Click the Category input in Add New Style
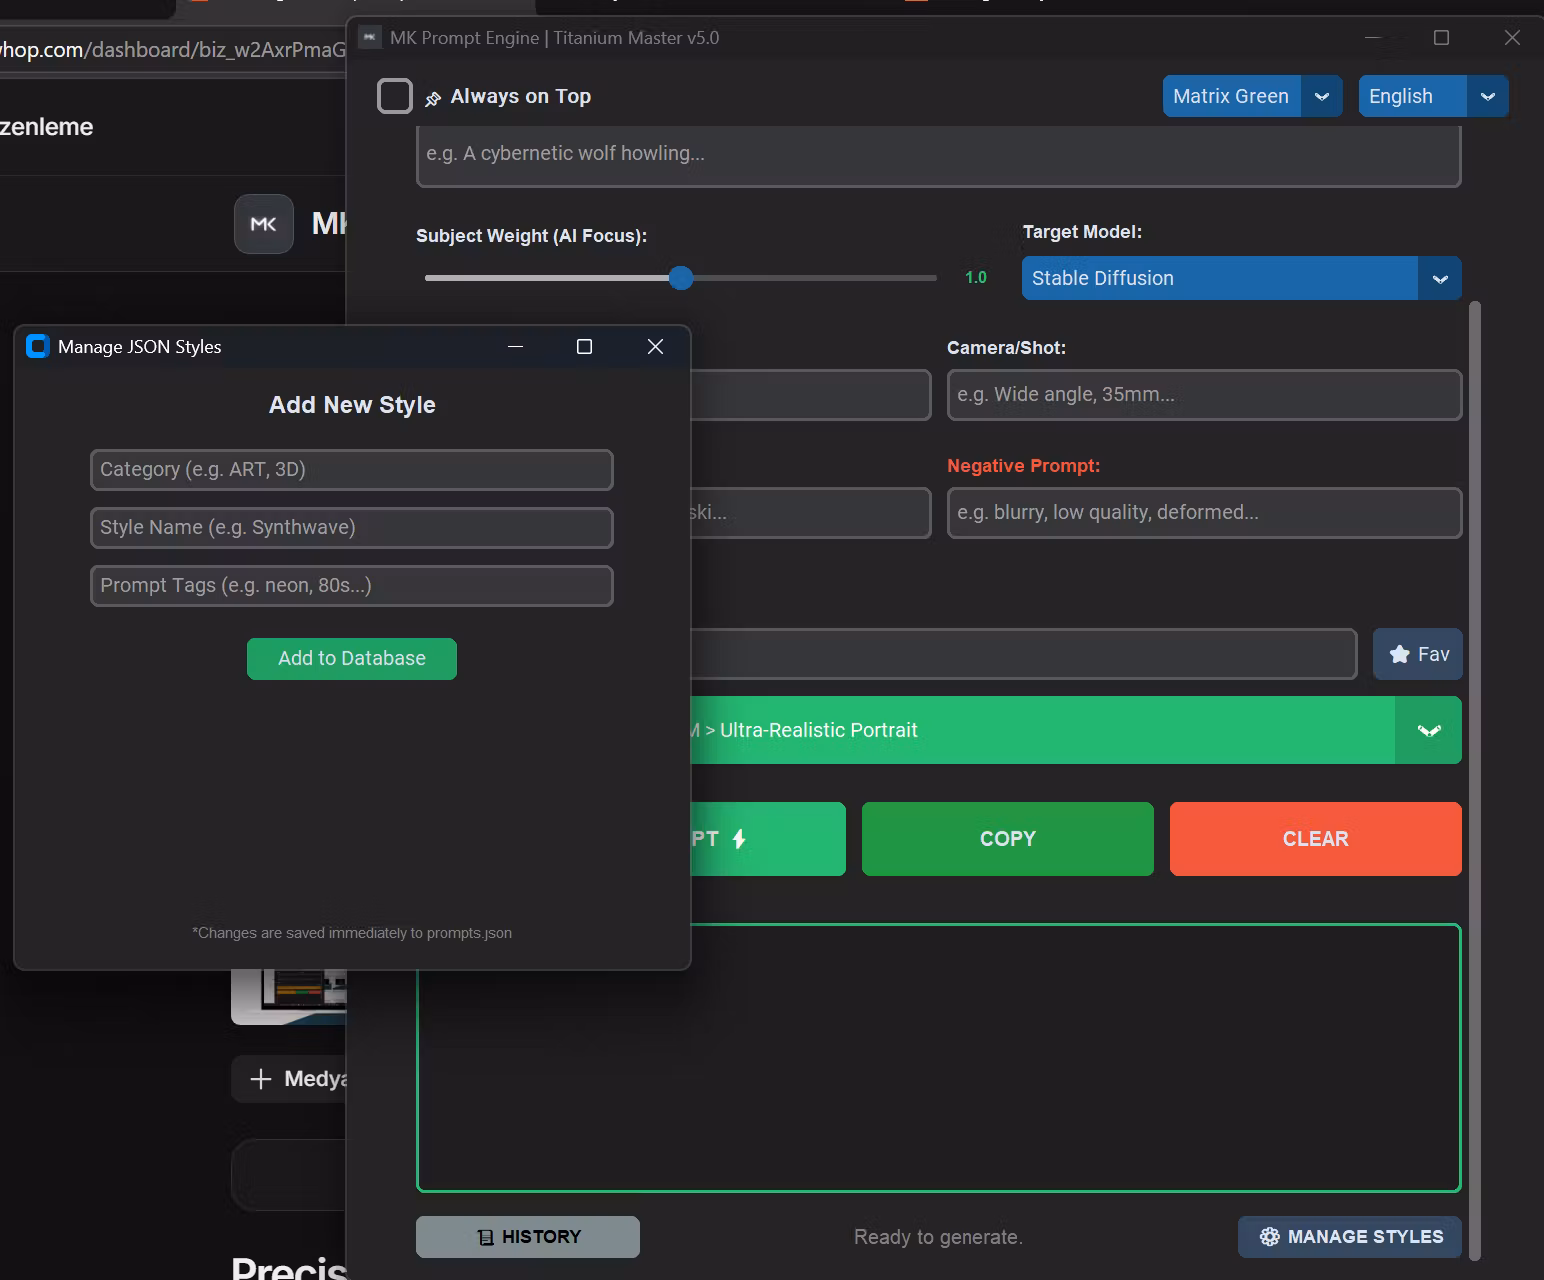1544x1280 pixels. (x=352, y=470)
